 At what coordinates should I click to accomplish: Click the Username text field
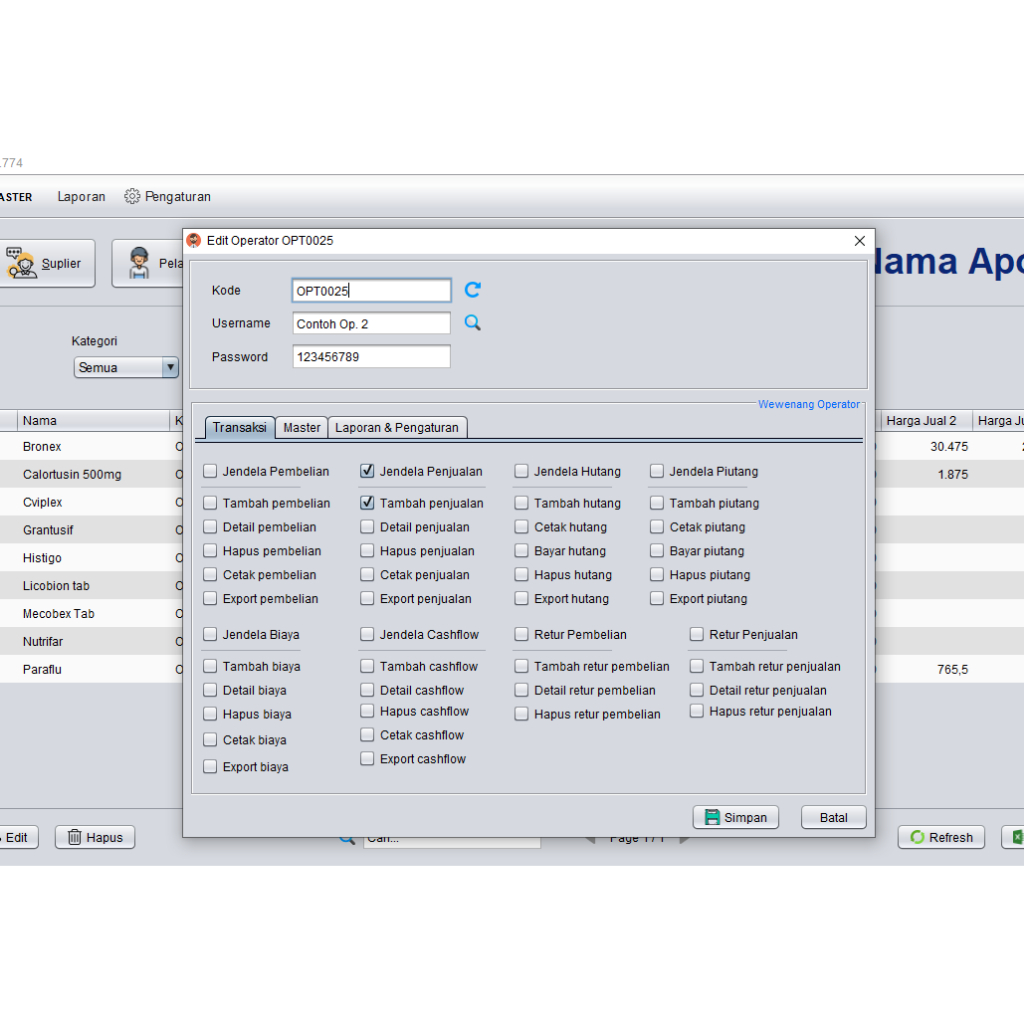pyautogui.click(x=371, y=324)
